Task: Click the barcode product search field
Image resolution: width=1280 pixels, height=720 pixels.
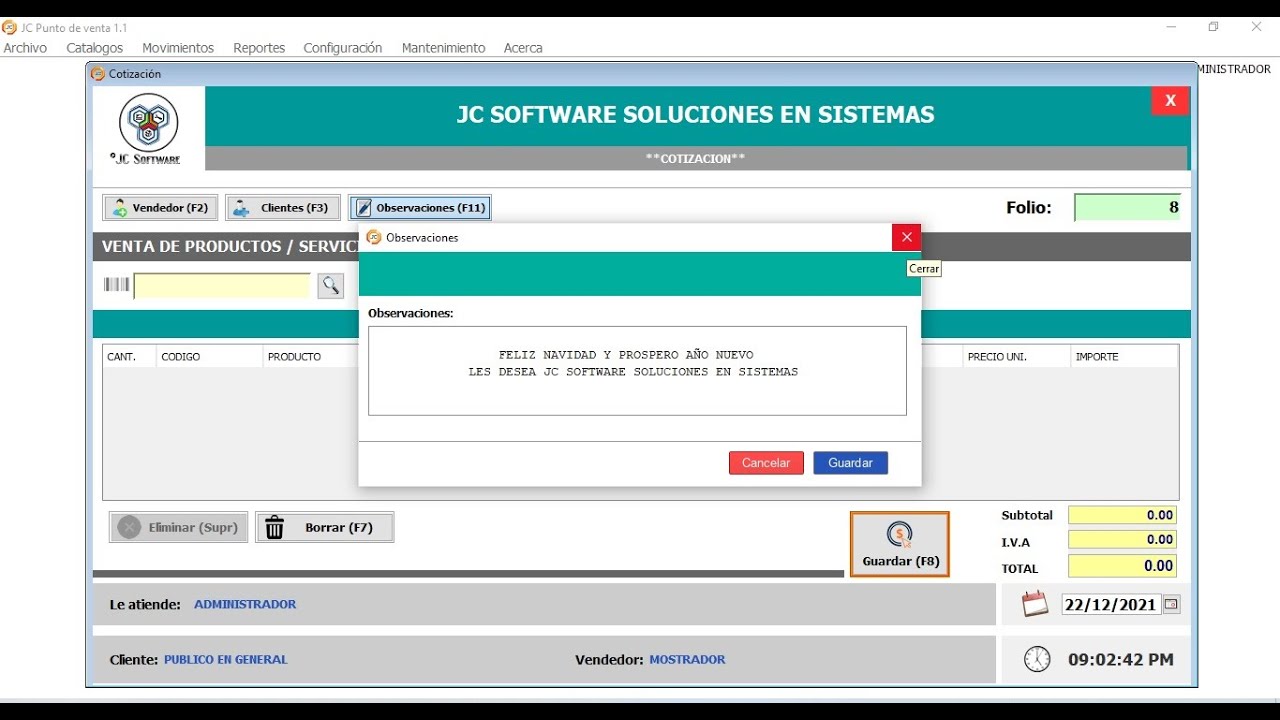Action: pyautogui.click(x=223, y=286)
